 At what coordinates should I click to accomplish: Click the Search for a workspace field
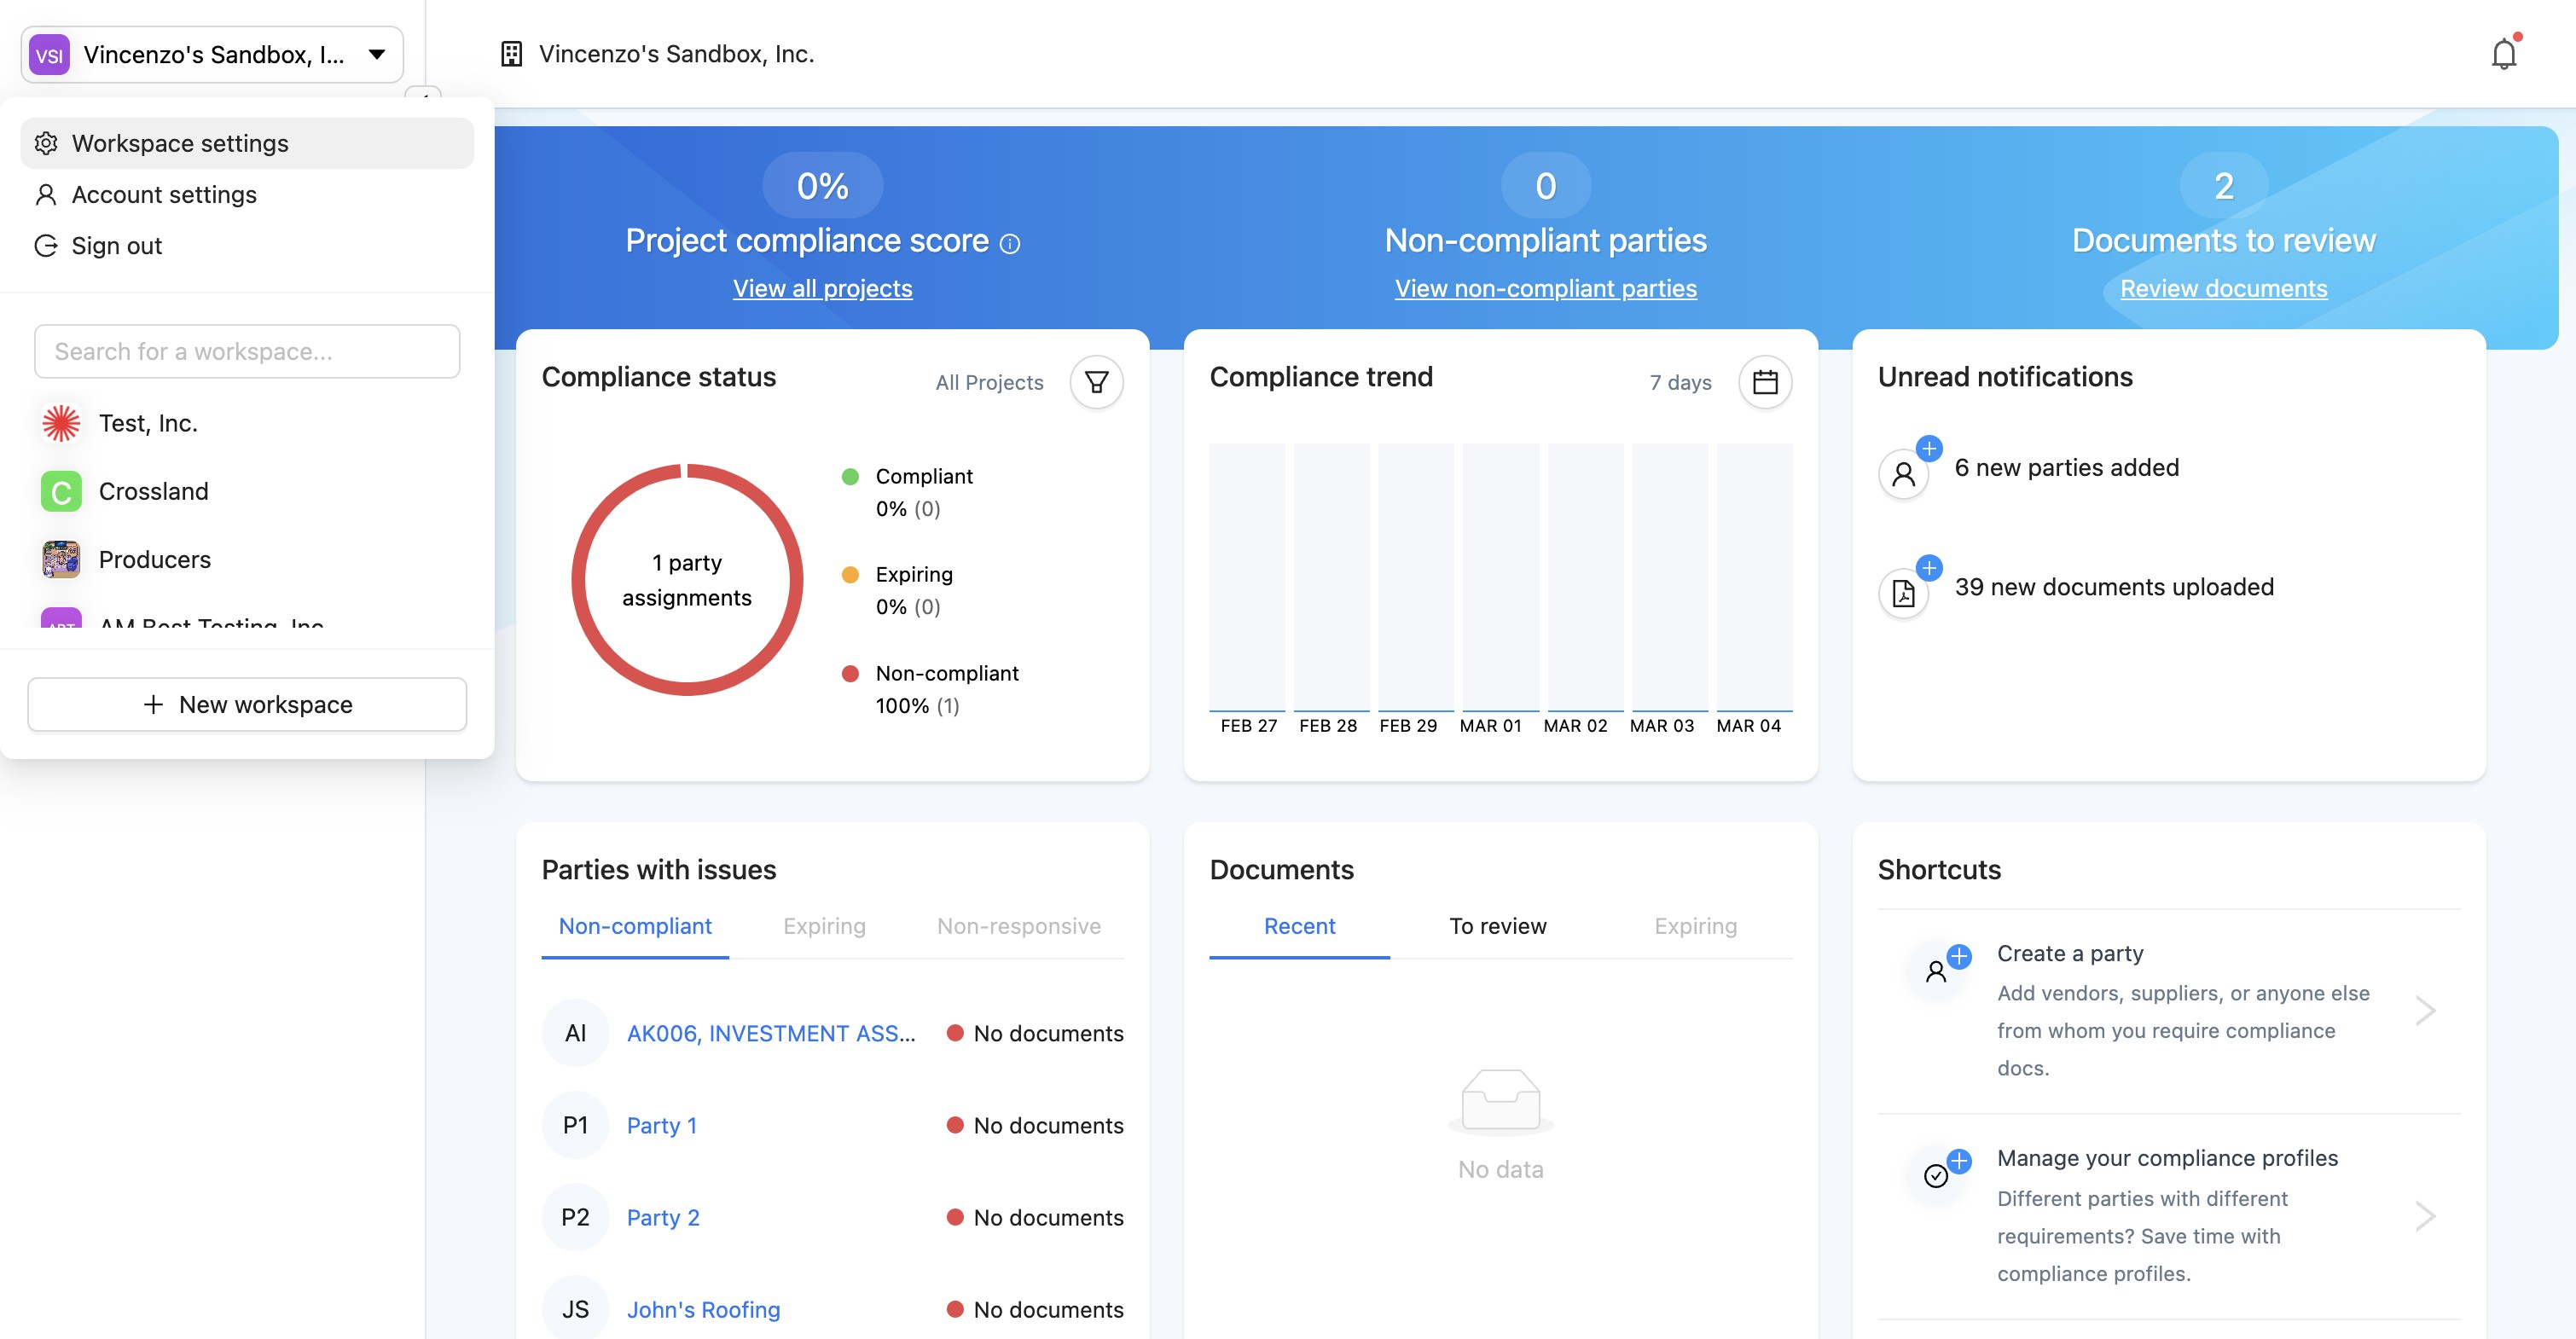[247, 351]
